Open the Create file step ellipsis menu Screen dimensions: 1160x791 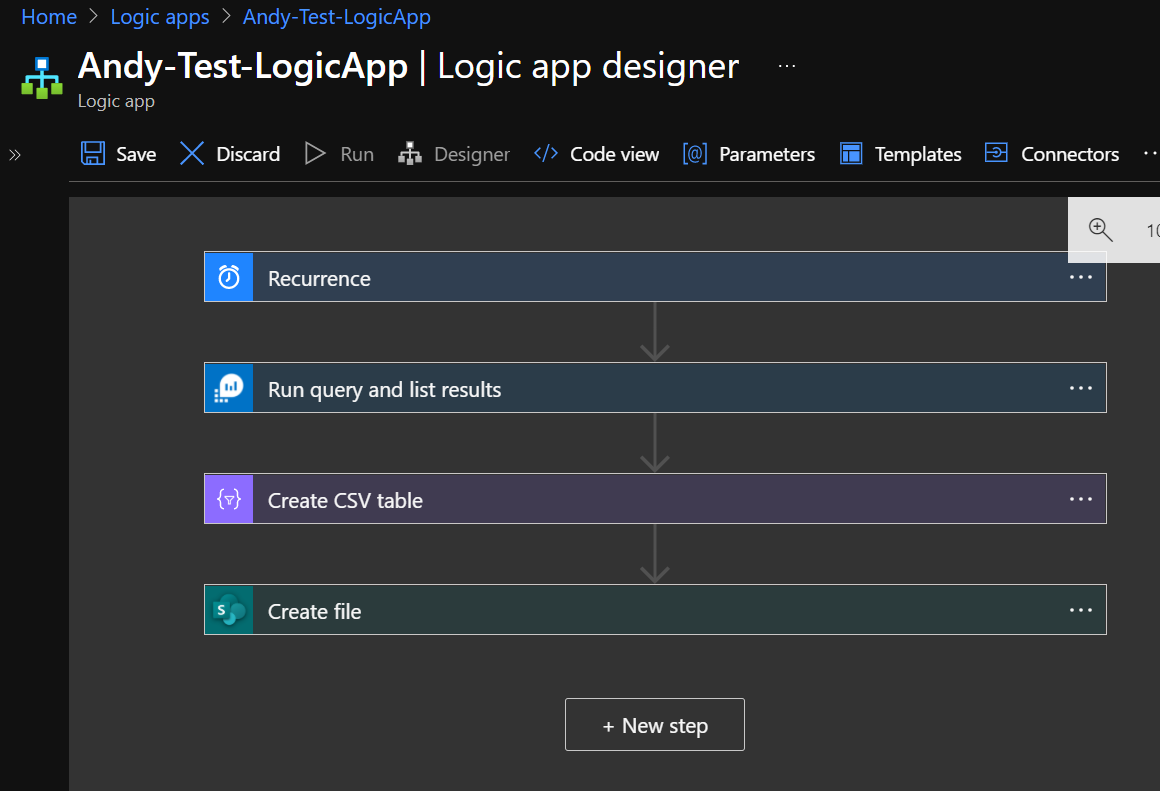1081,610
